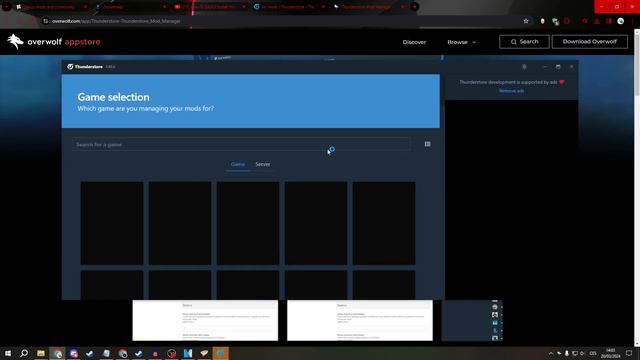
Task: Bookmark this page with star icon
Action: tap(526, 21)
